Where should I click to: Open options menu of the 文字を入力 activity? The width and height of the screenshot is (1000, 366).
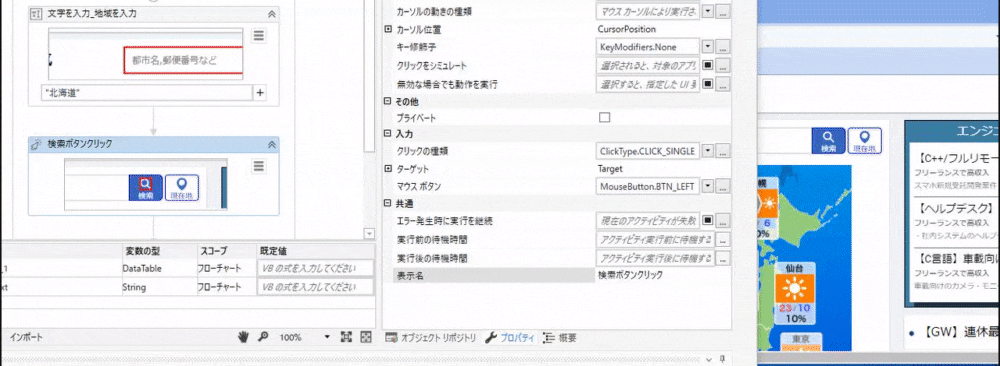(x=258, y=36)
